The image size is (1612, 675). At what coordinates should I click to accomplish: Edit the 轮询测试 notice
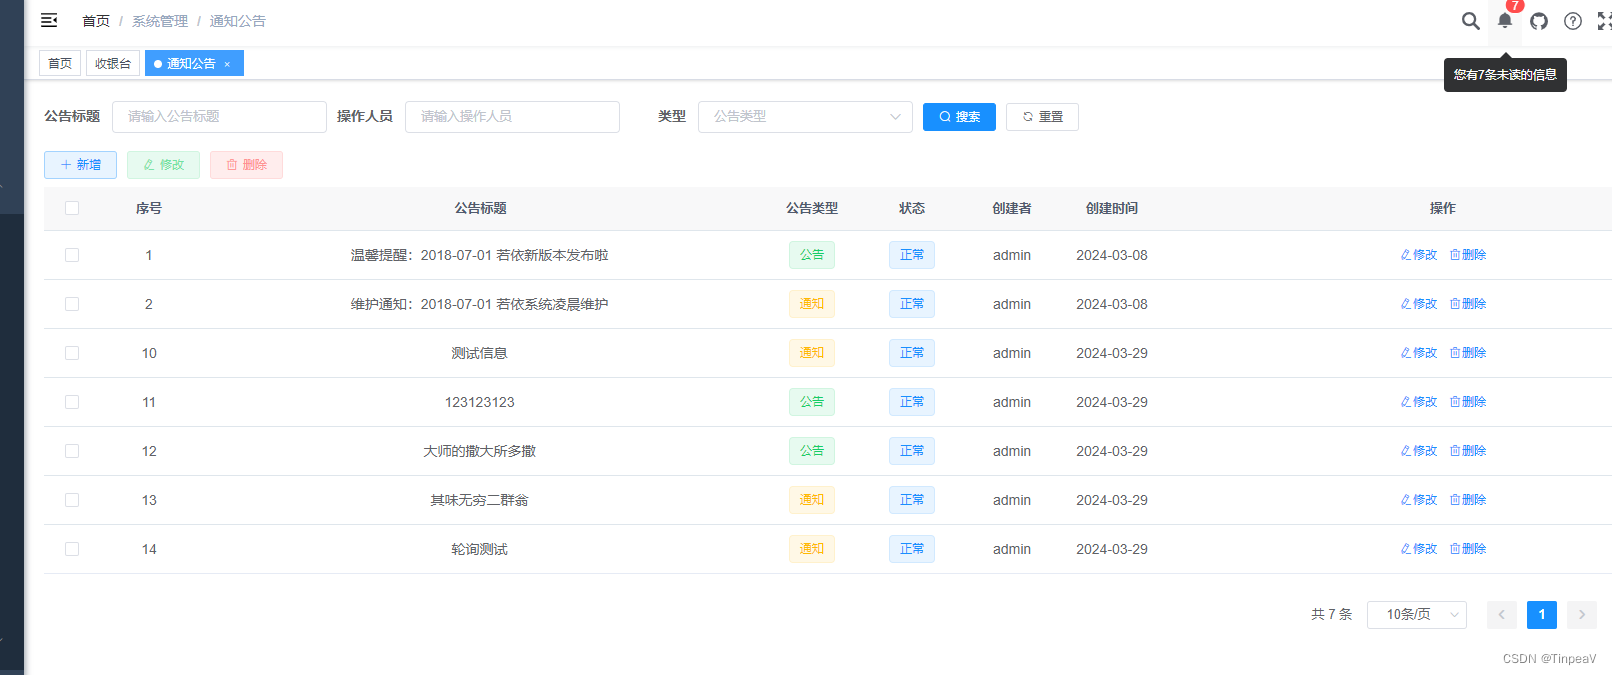1419,549
